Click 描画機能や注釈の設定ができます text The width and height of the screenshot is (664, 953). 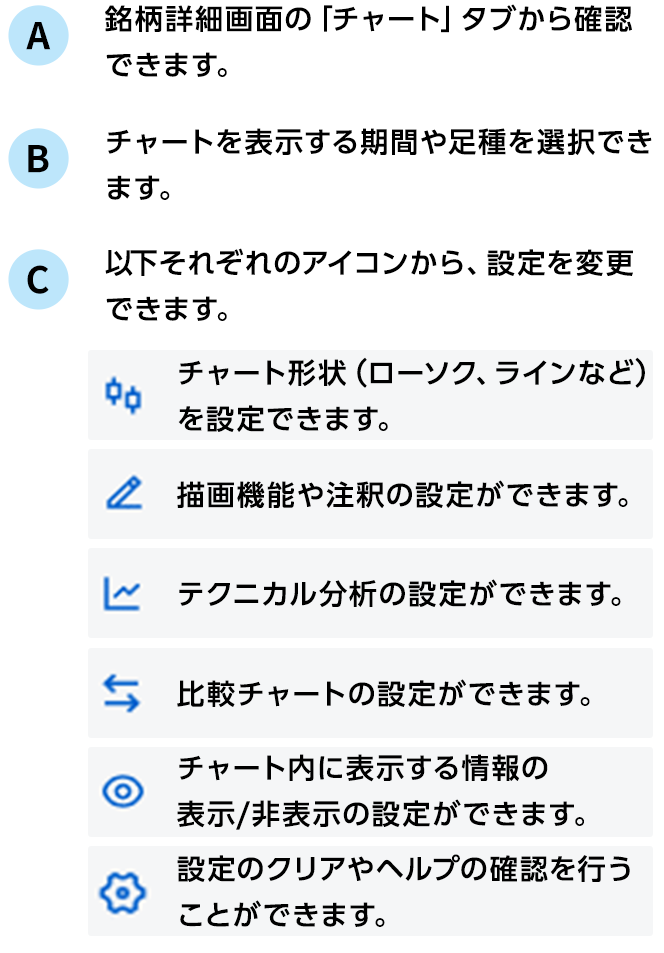404,494
